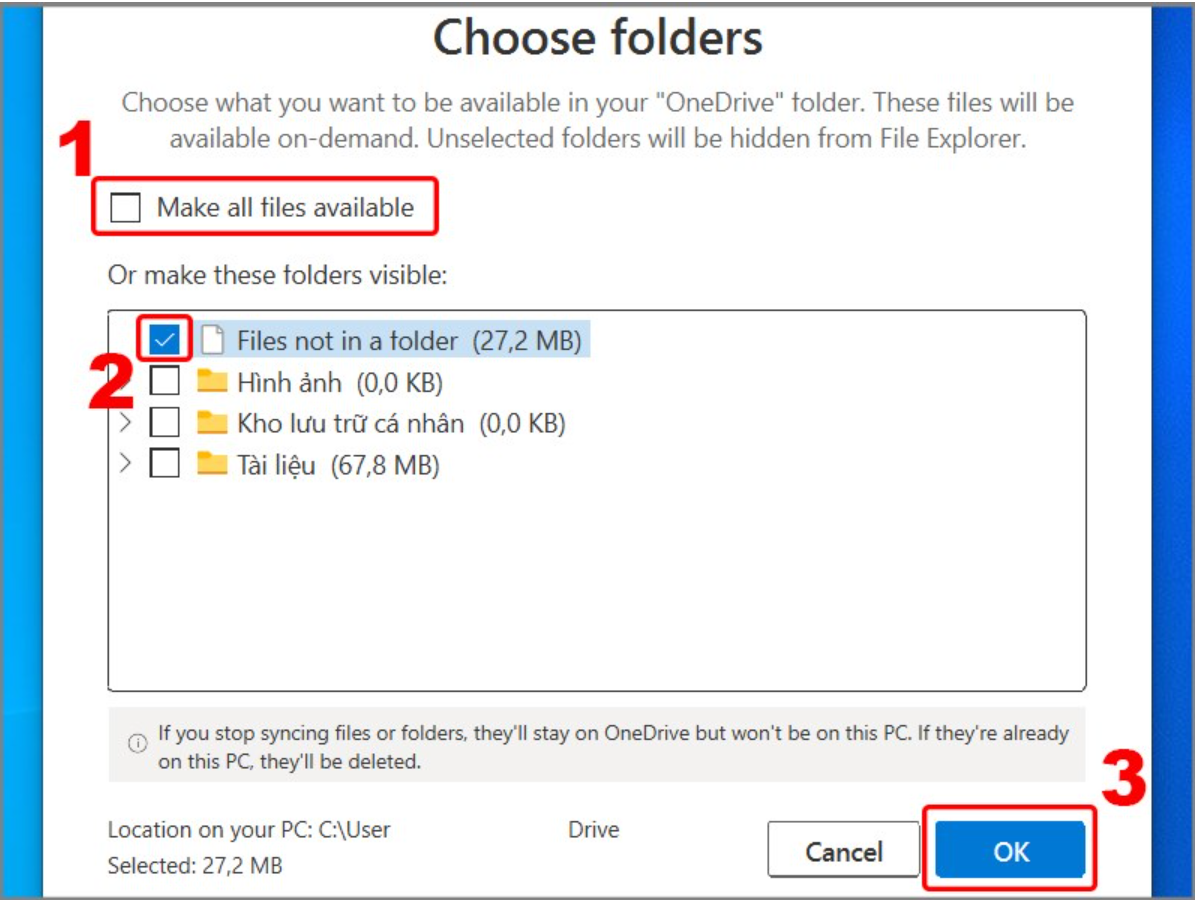The height and width of the screenshot is (900, 1195).
Task: Expand the Kho lưu trữ cá nhân folder
Action: point(126,421)
